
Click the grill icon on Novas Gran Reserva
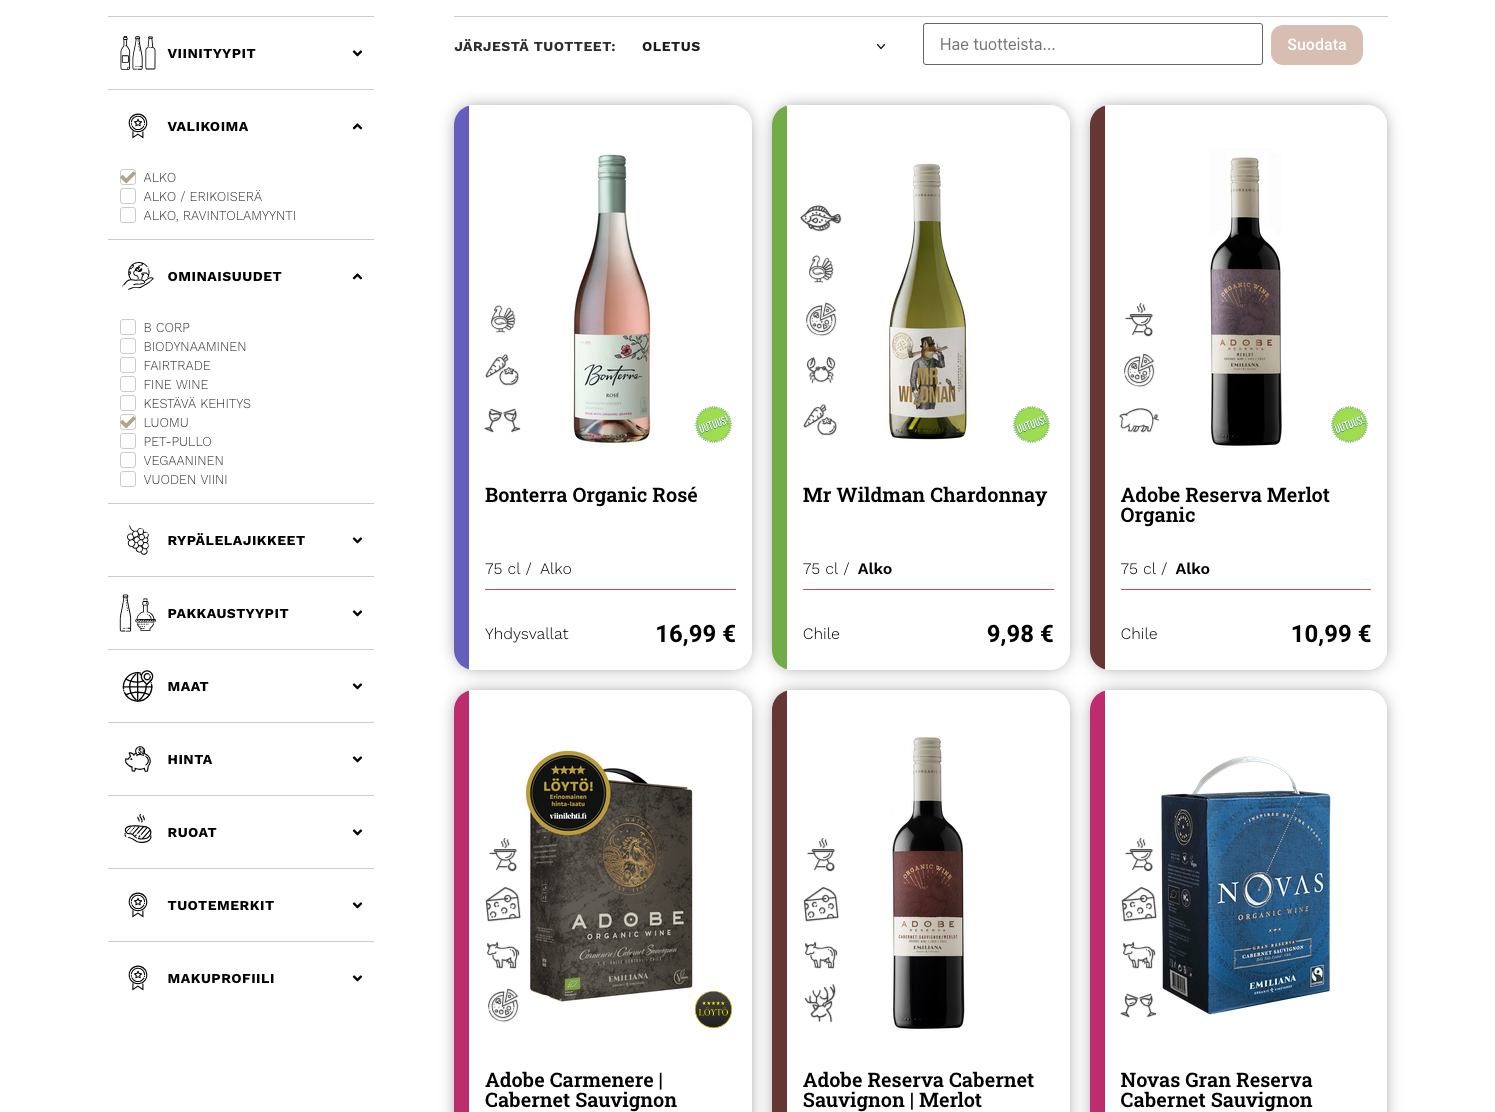click(x=1139, y=855)
